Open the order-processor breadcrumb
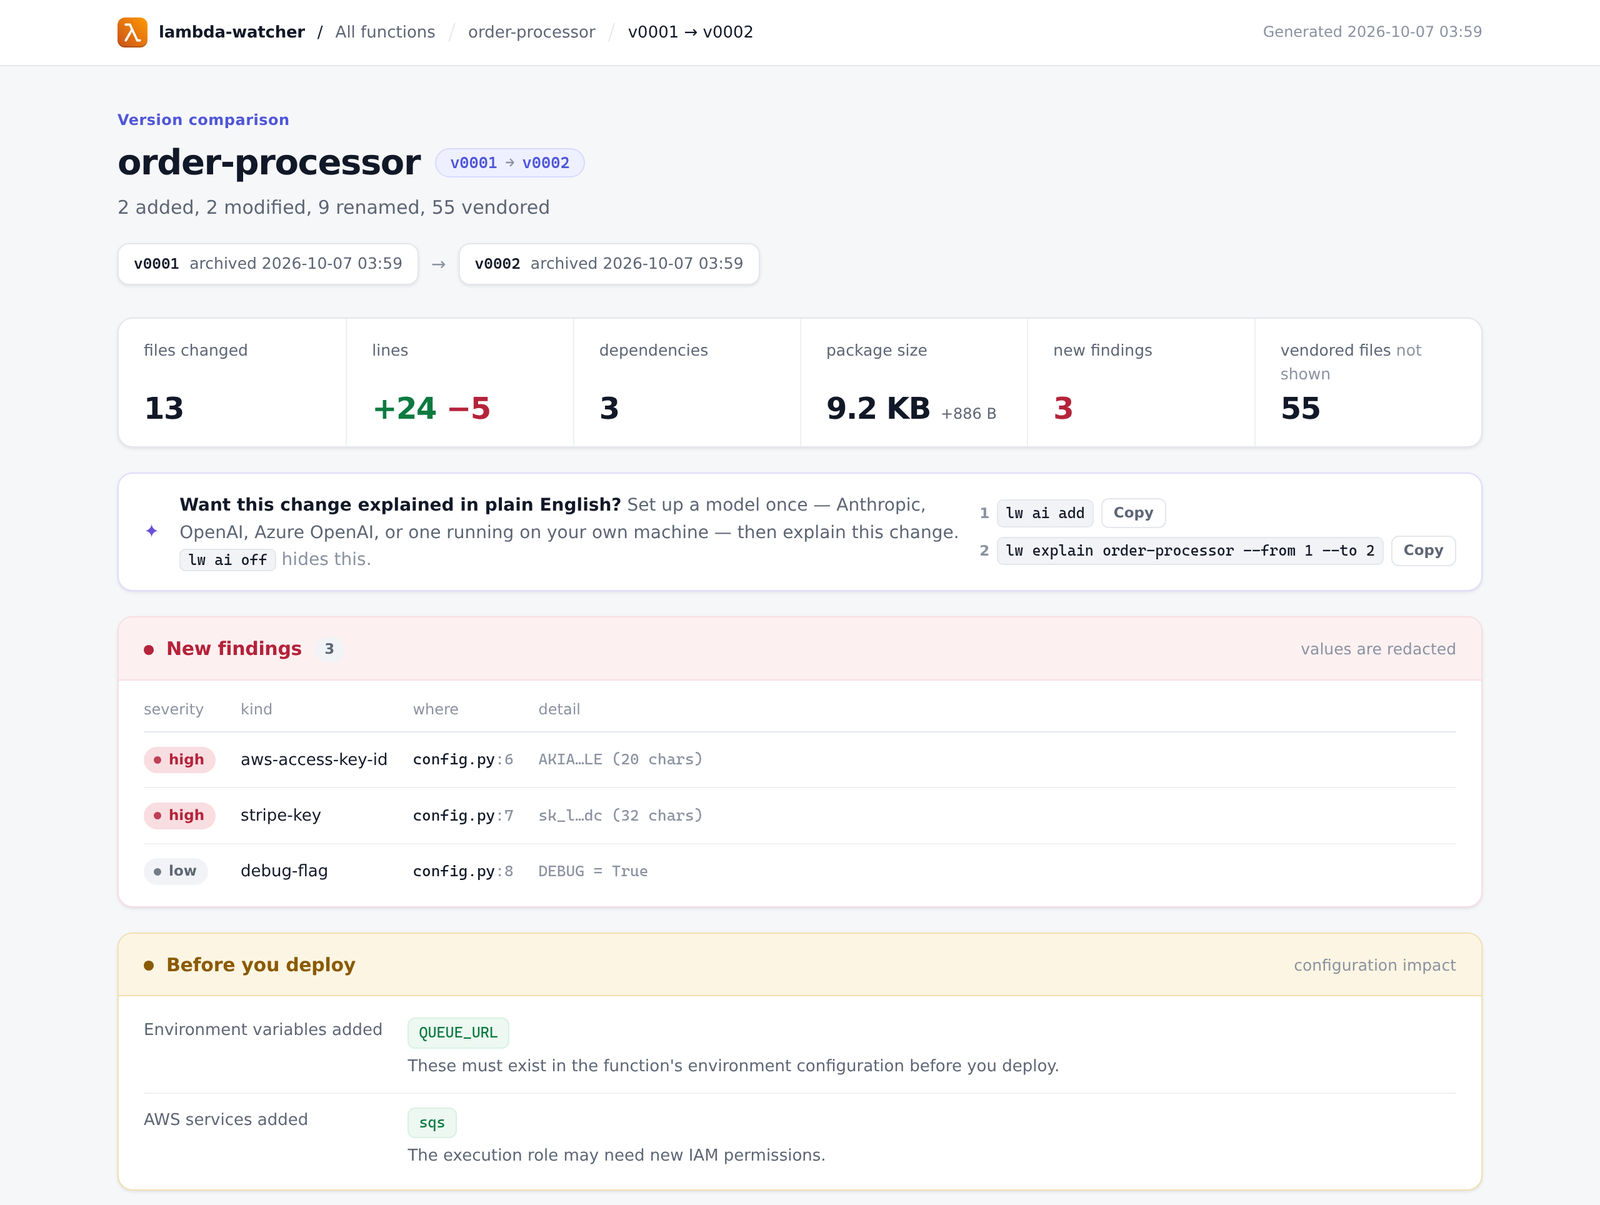 tap(531, 32)
